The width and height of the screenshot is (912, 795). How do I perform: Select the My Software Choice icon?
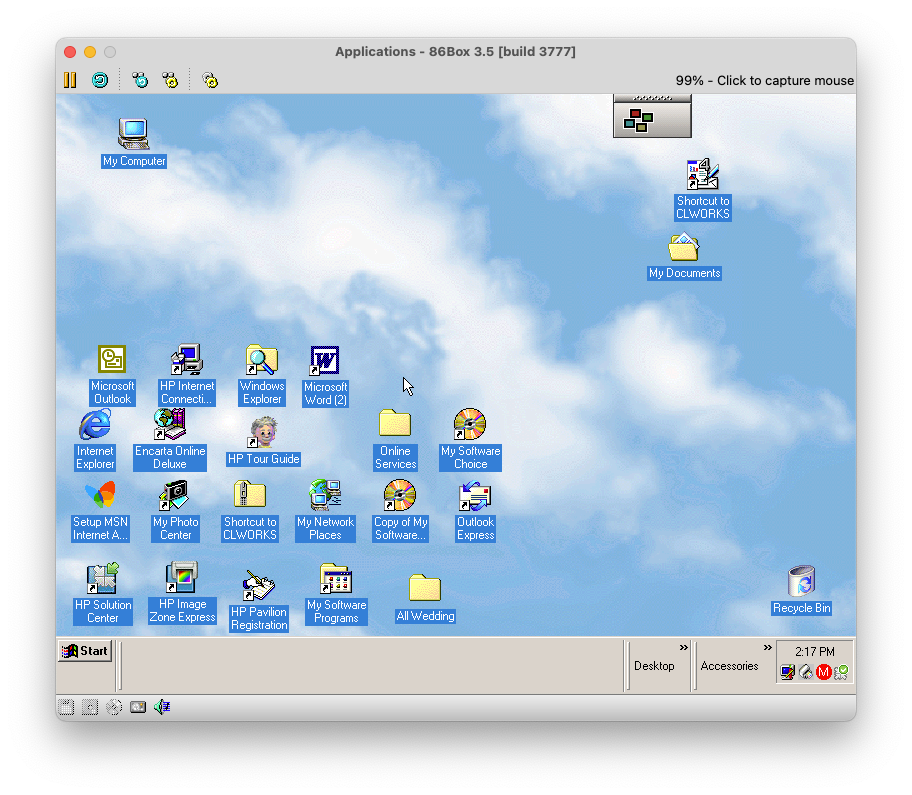coord(470,440)
